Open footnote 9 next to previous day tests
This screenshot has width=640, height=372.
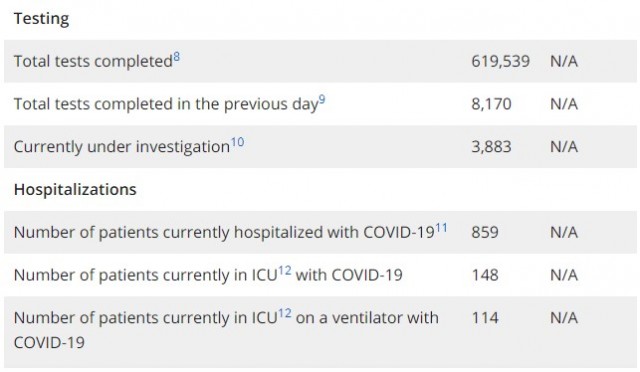[322, 100]
